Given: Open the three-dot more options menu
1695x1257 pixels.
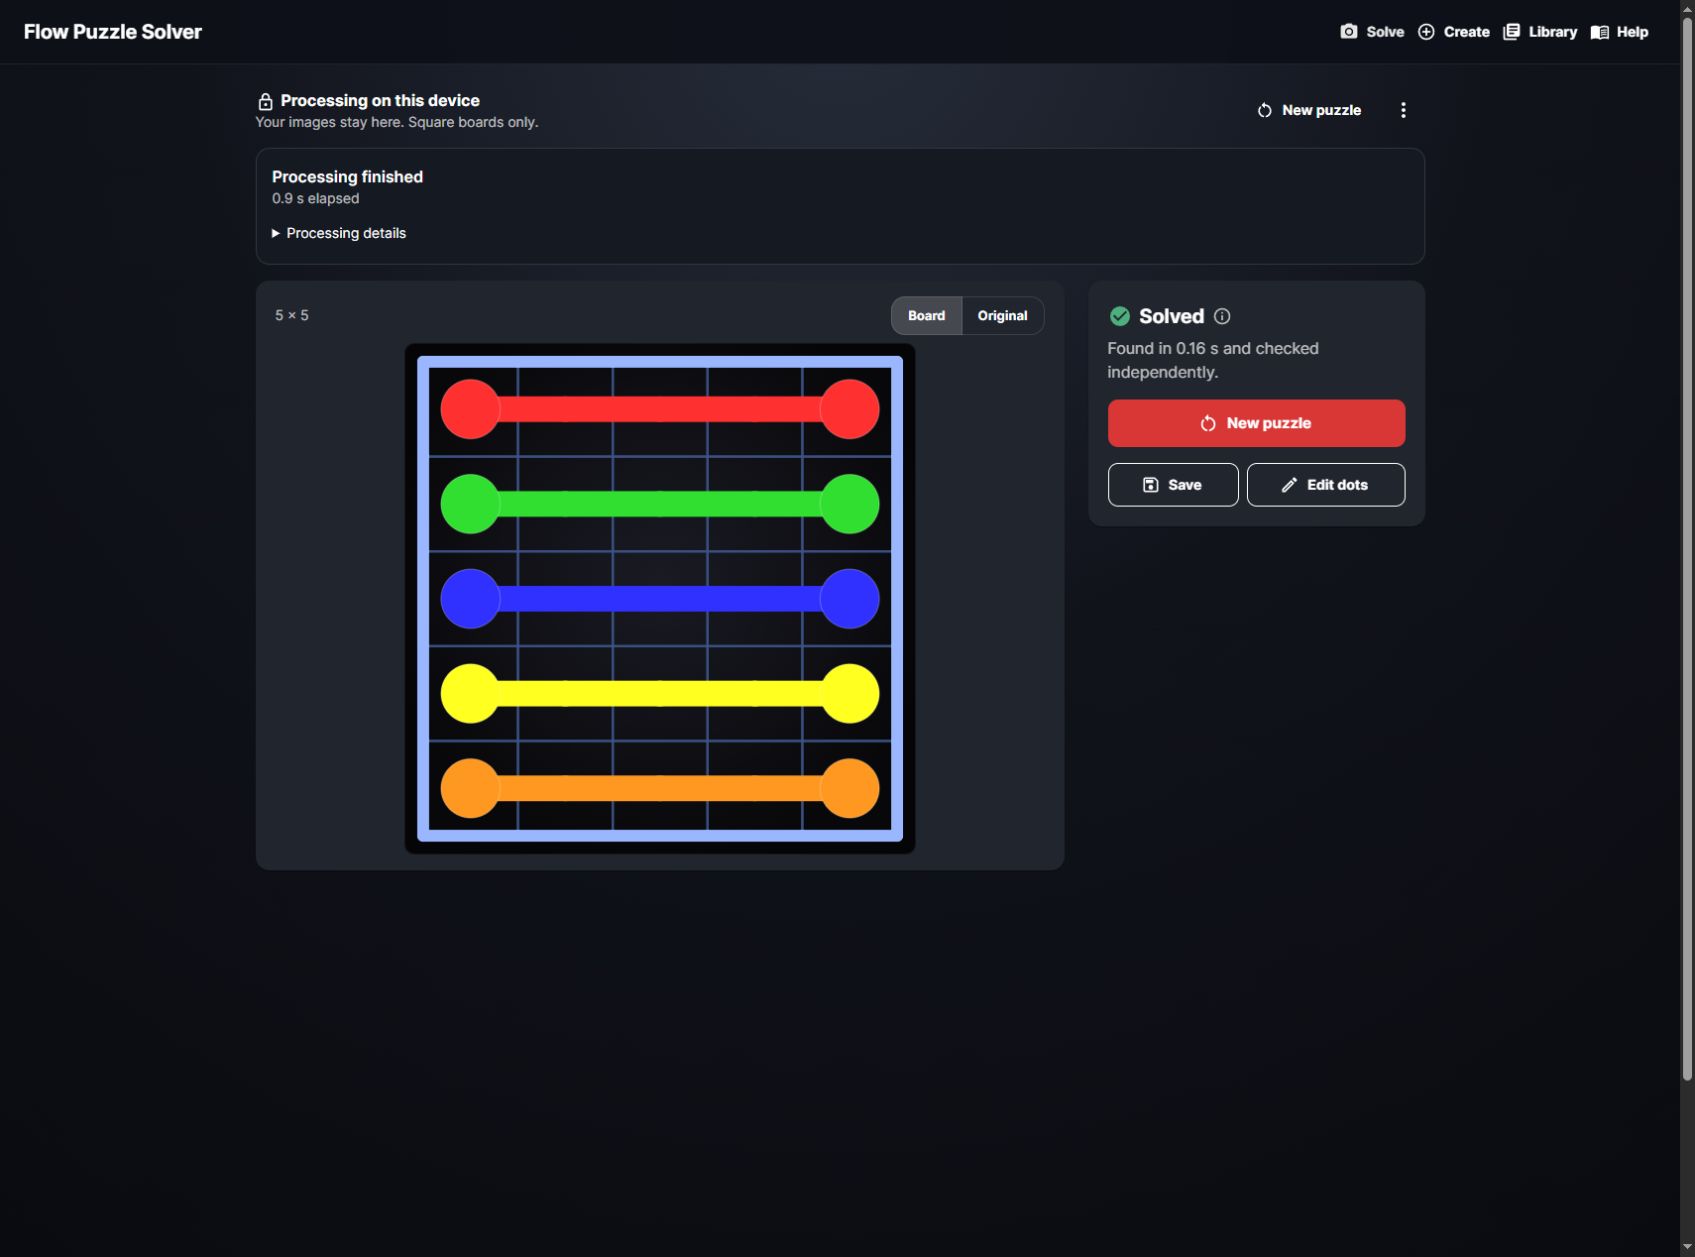Looking at the screenshot, I should click(x=1403, y=110).
